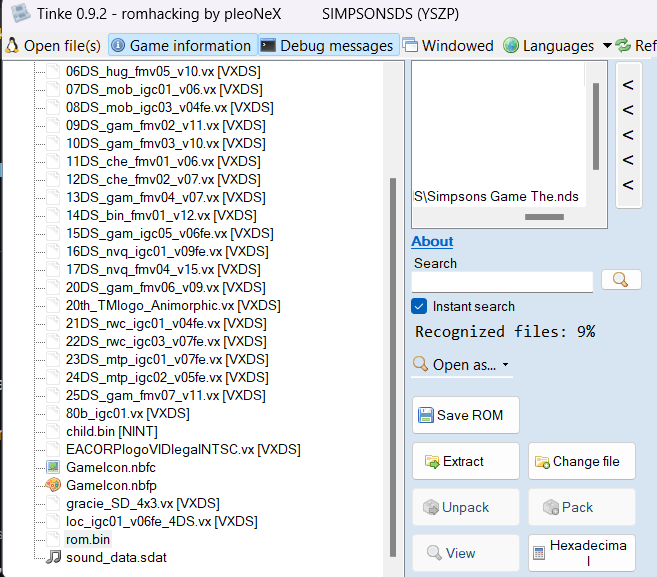
Task: Click the penguin icon beside Open file(s)
Action: 12,45
